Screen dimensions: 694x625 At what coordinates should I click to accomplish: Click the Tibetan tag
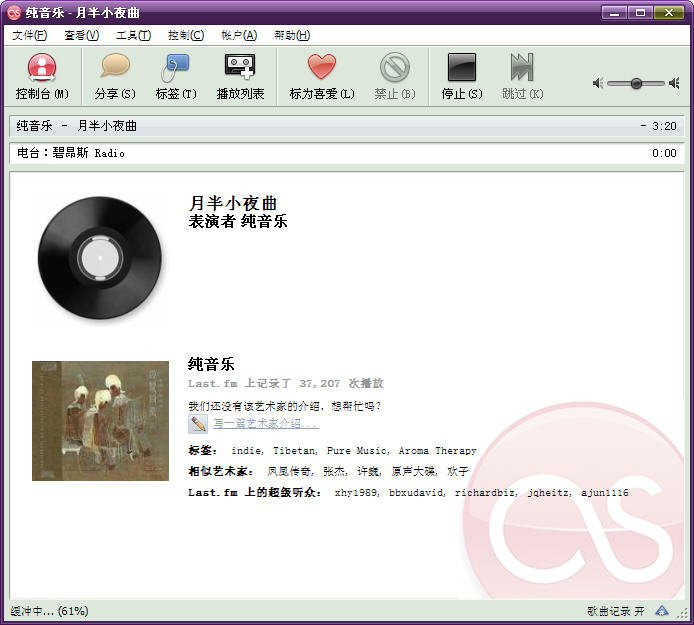(295, 451)
